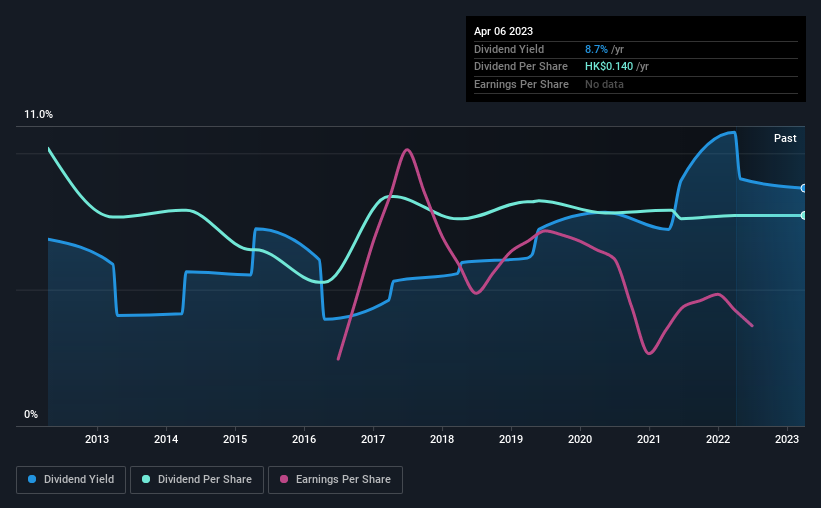Click the Dividend Yield row label in tooltip
Image resolution: width=821 pixels, height=508 pixels.
click(509, 49)
